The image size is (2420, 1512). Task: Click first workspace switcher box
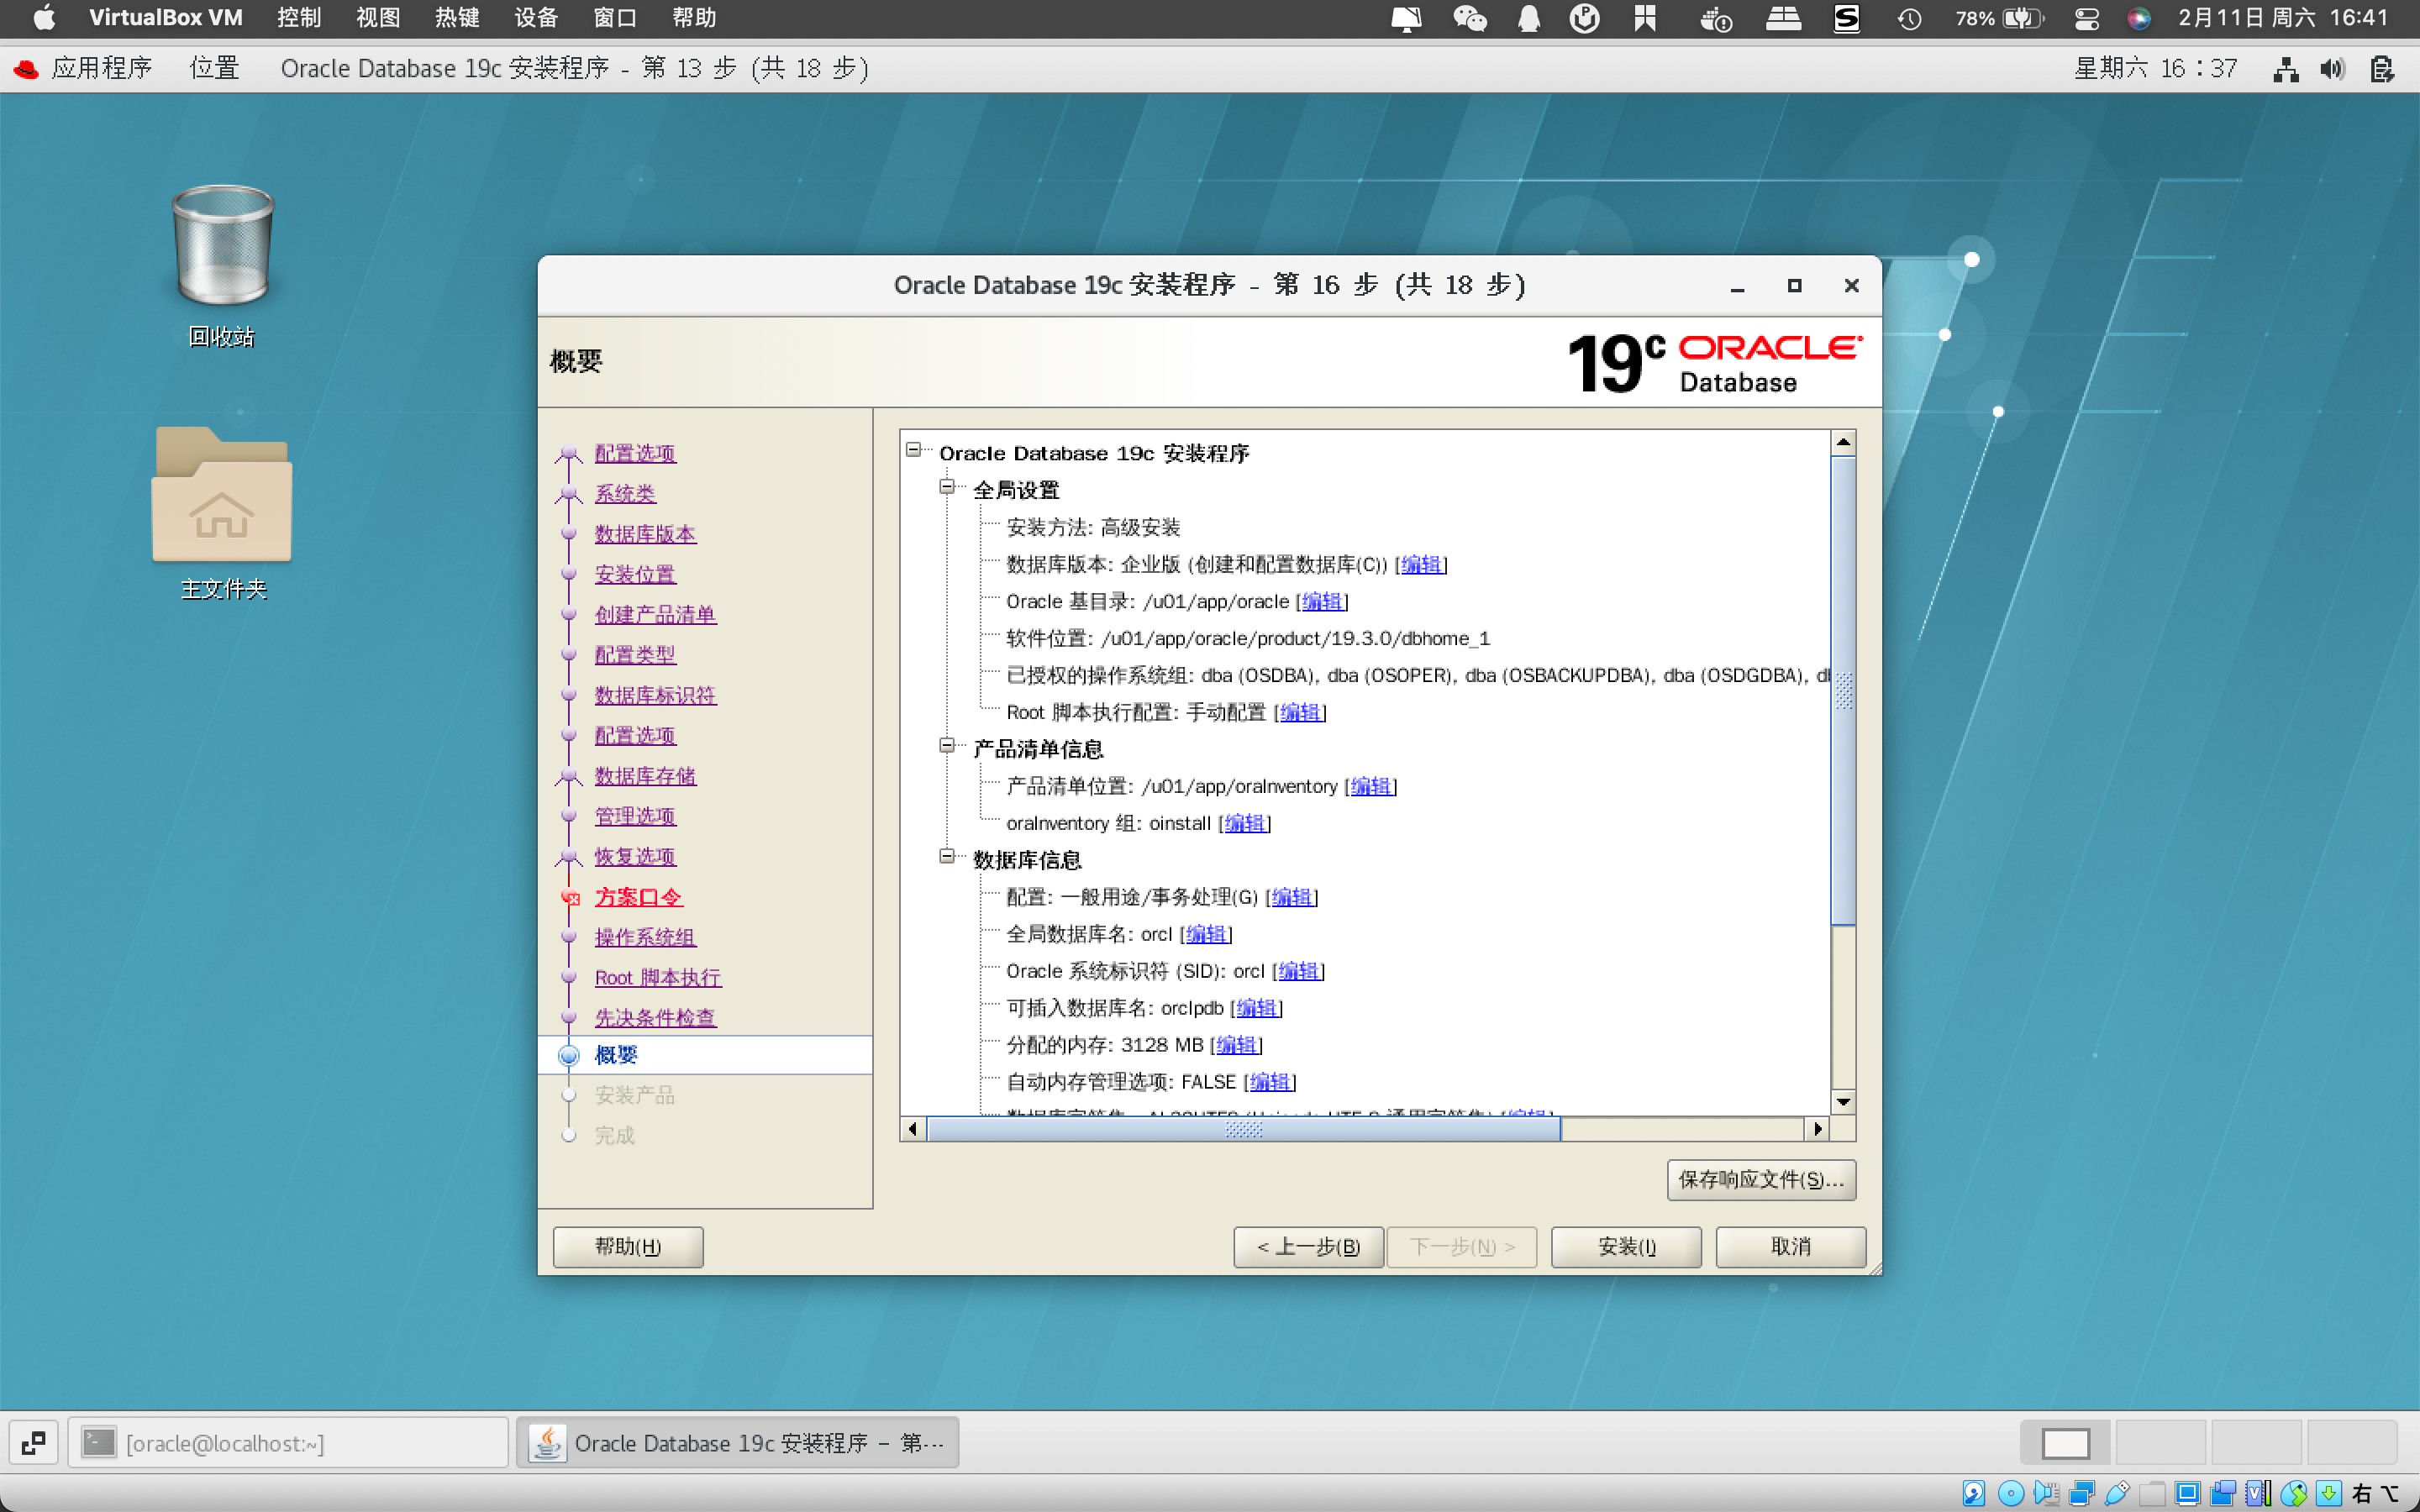(2065, 1442)
